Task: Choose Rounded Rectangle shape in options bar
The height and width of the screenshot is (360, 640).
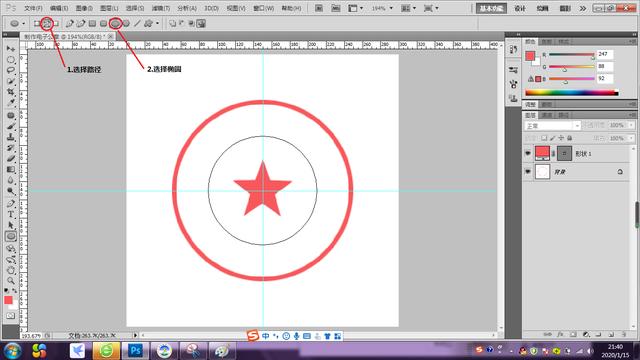Action: [104, 24]
